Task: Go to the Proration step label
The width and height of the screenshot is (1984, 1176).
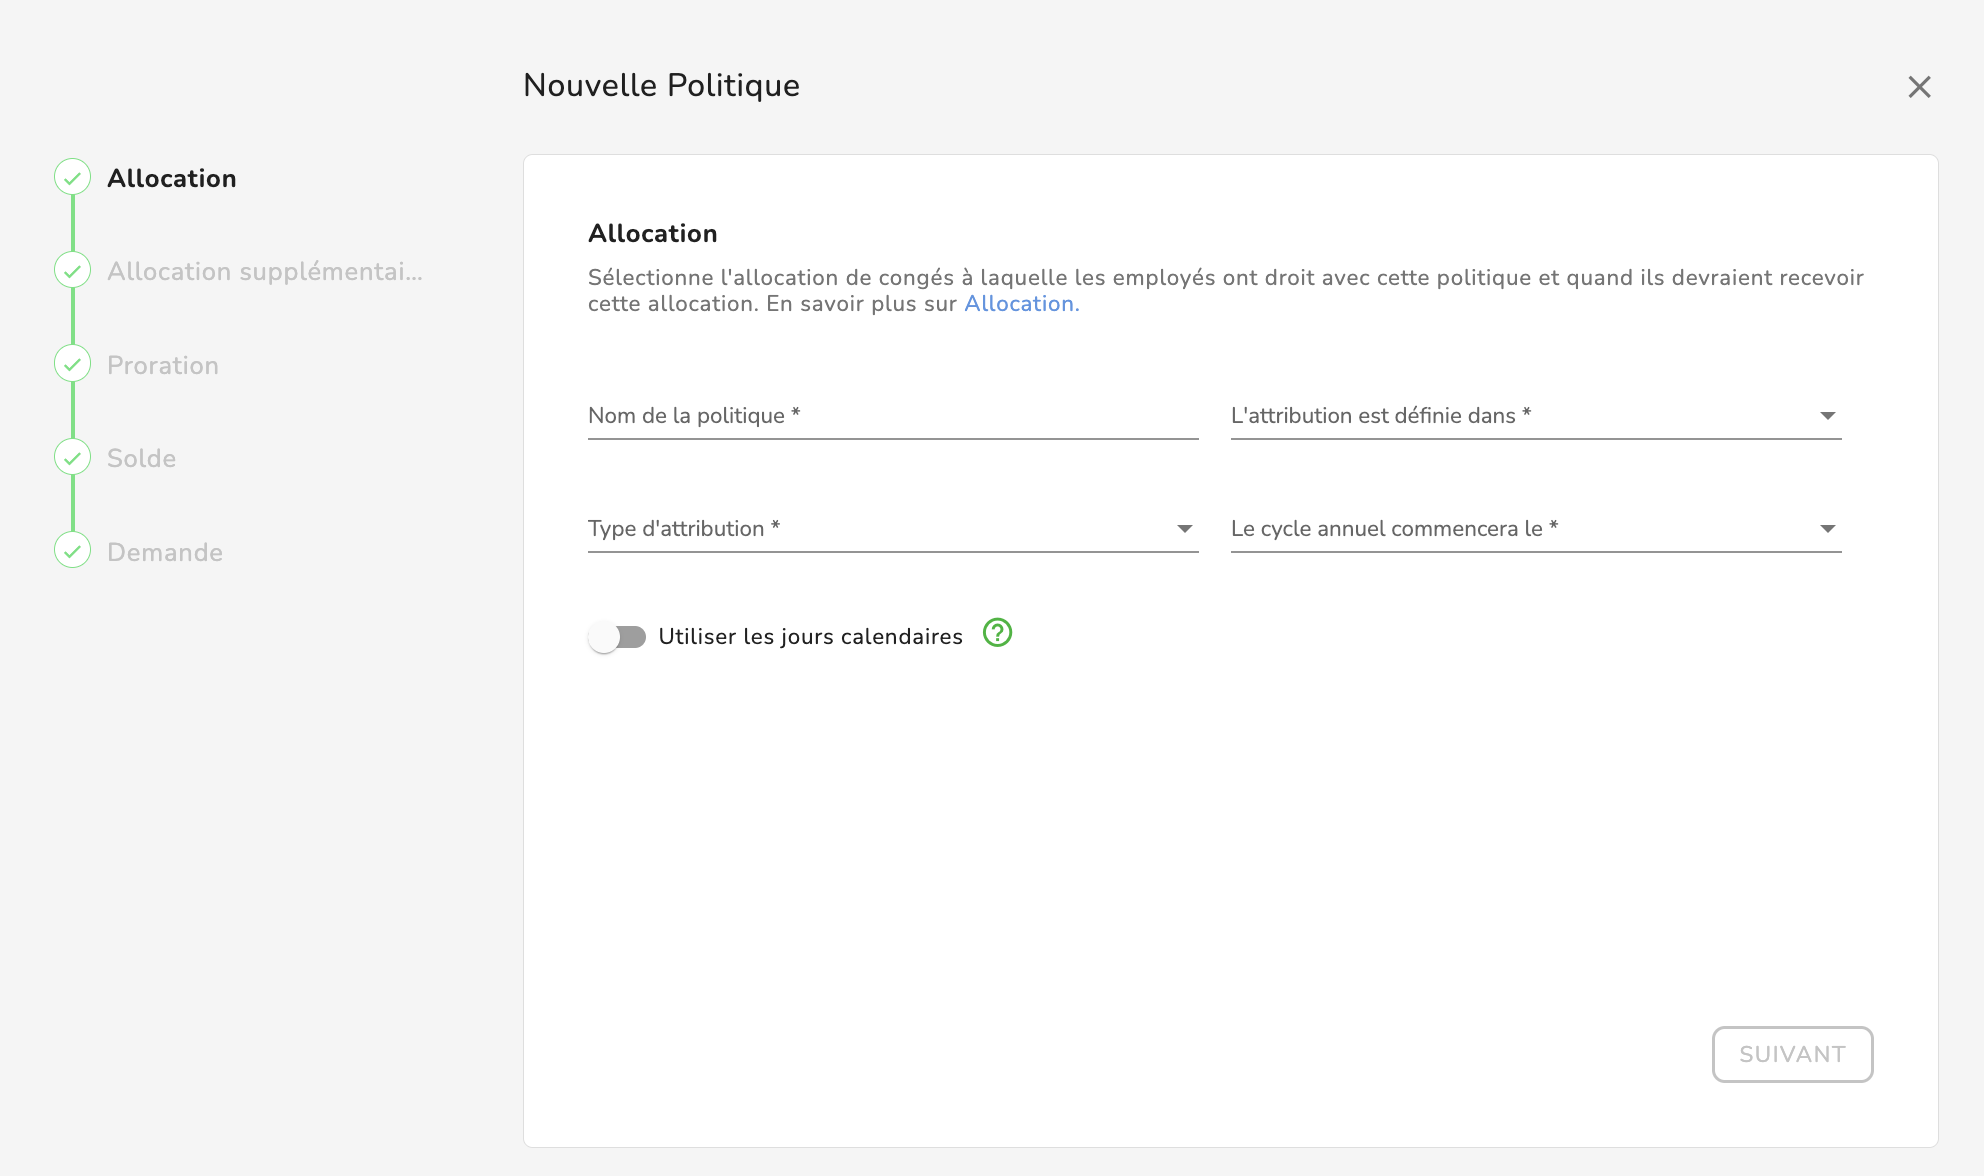Action: pos(163,366)
